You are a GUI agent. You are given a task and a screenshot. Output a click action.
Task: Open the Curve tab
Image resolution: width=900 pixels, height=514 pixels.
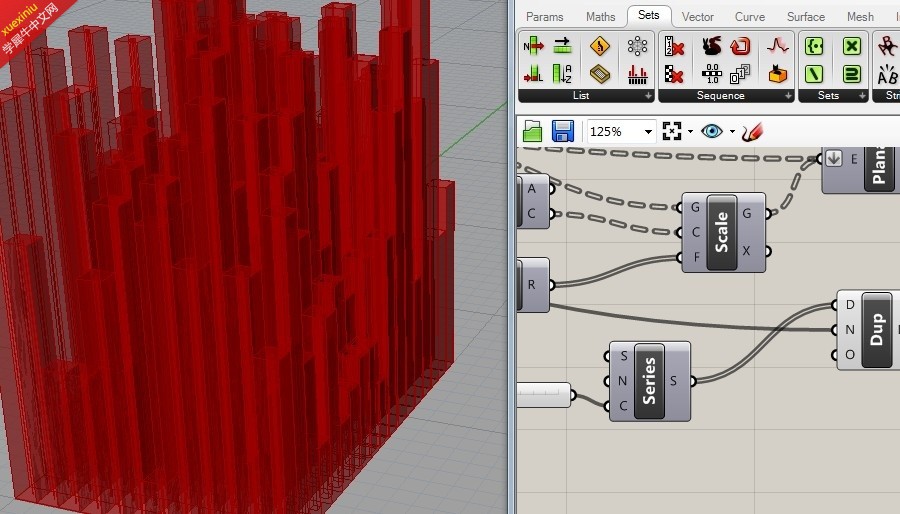pyautogui.click(x=750, y=17)
